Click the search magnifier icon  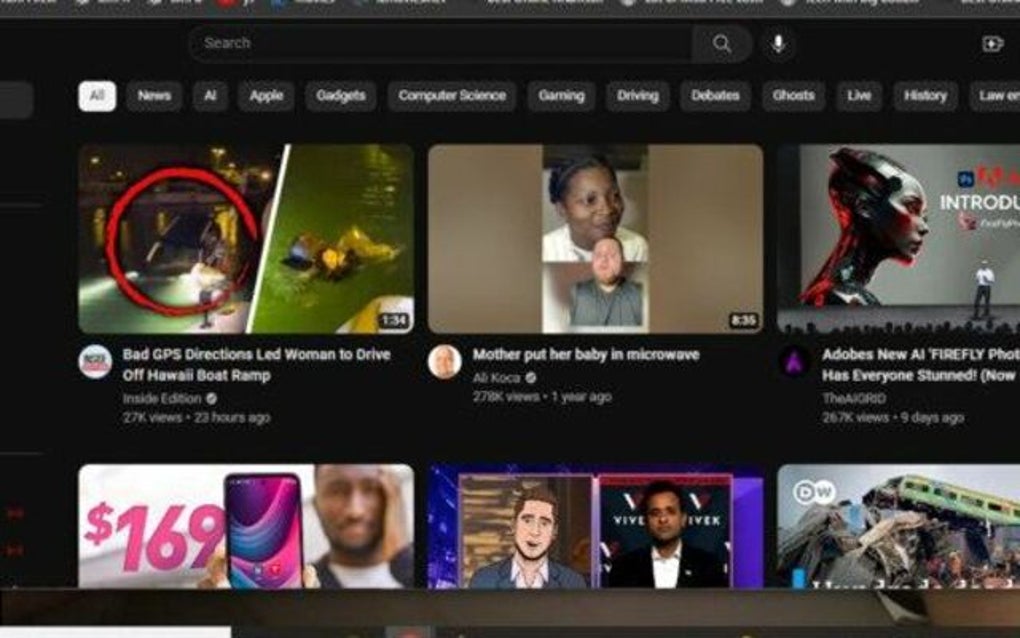(722, 43)
